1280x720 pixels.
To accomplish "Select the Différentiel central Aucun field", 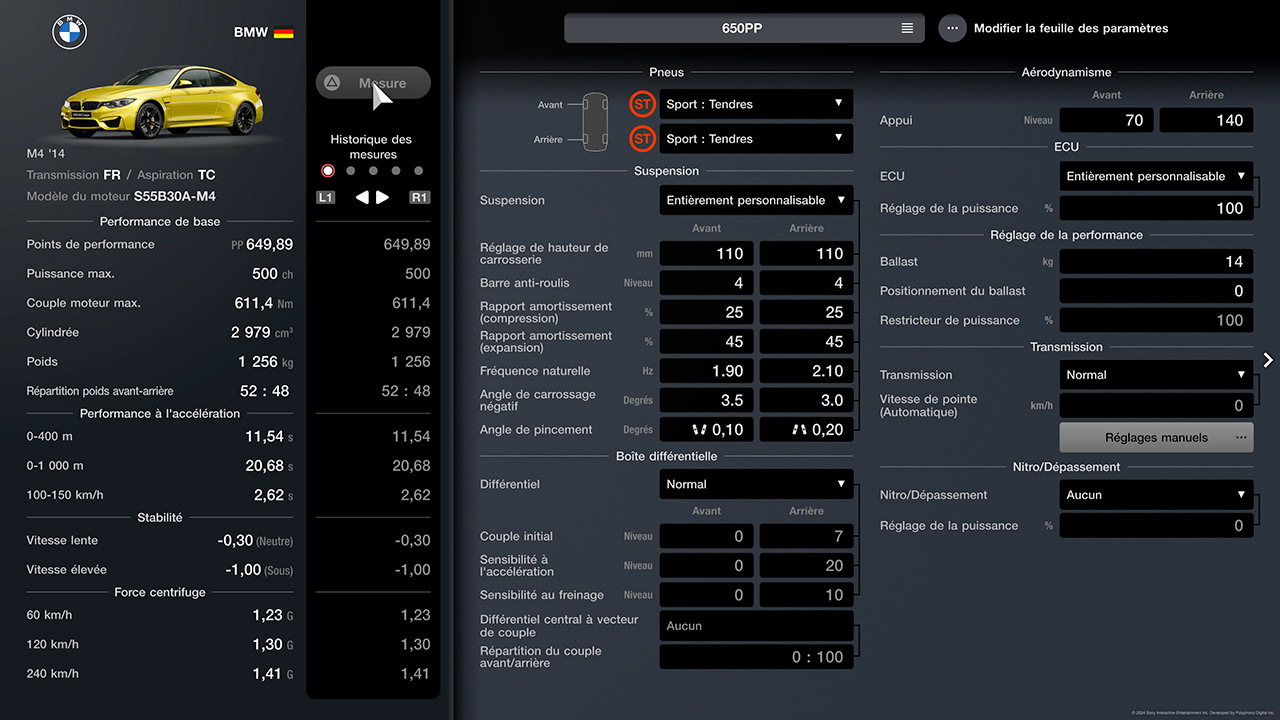I will coord(756,626).
